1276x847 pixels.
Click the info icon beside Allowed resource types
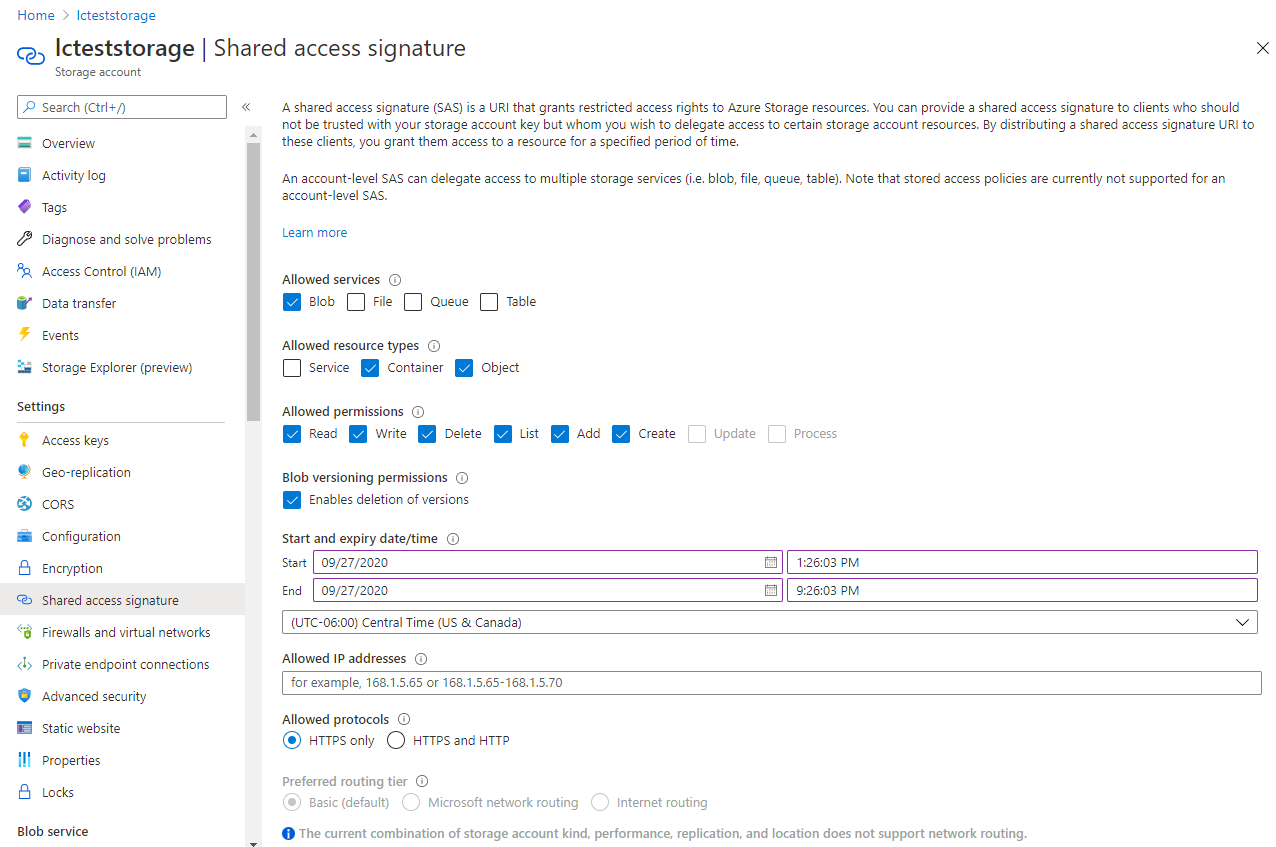click(x=434, y=346)
